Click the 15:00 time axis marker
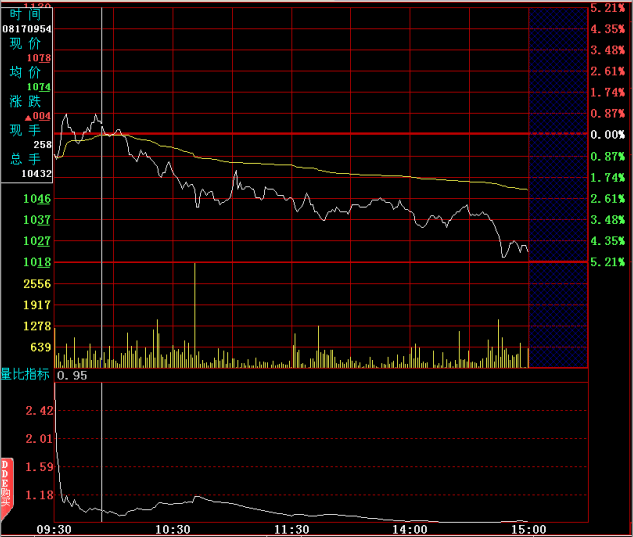Image resolution: width=633 pixels, height=537 pixels. (528, 528)
